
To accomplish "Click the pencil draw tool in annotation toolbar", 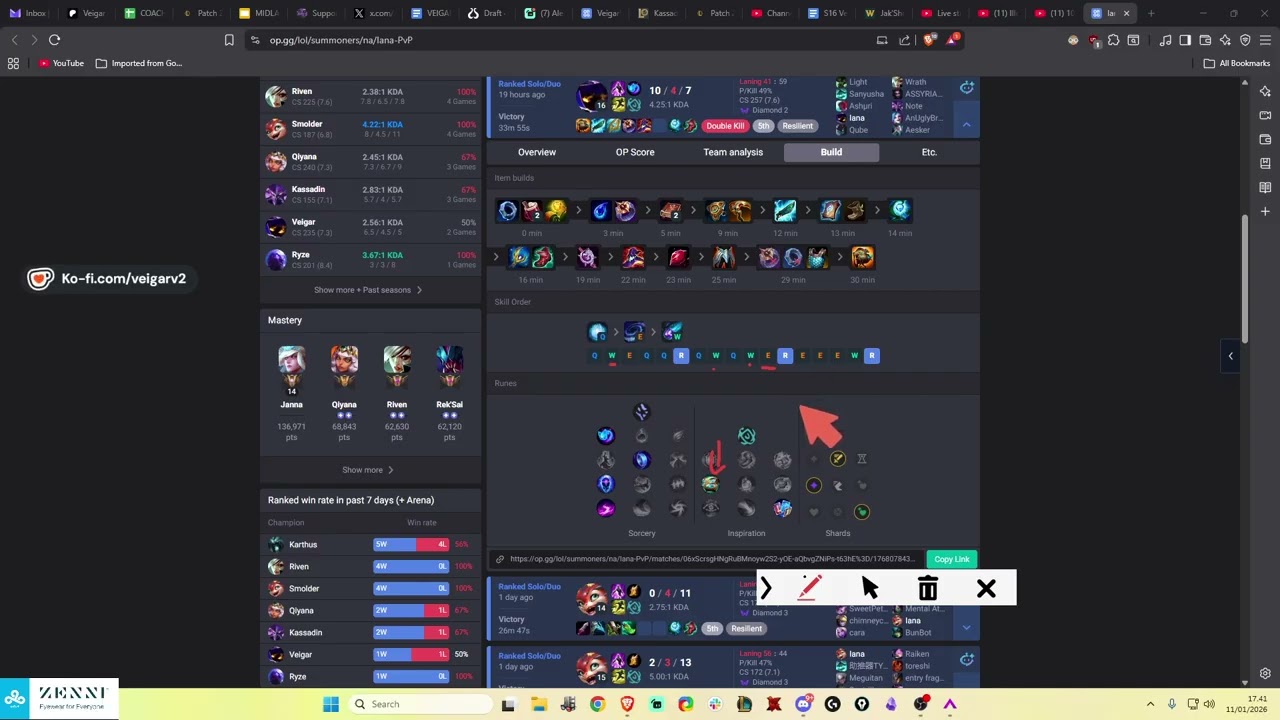I will pos(809,589).
